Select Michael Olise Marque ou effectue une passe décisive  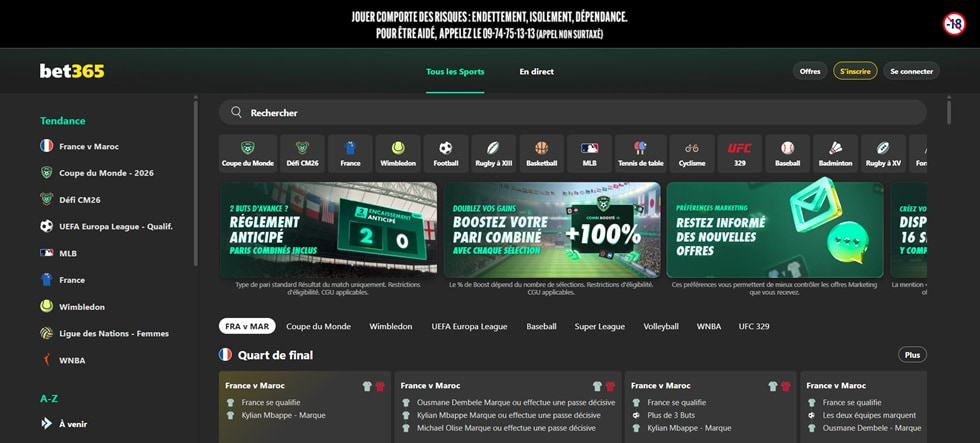[x=506, y=428]
